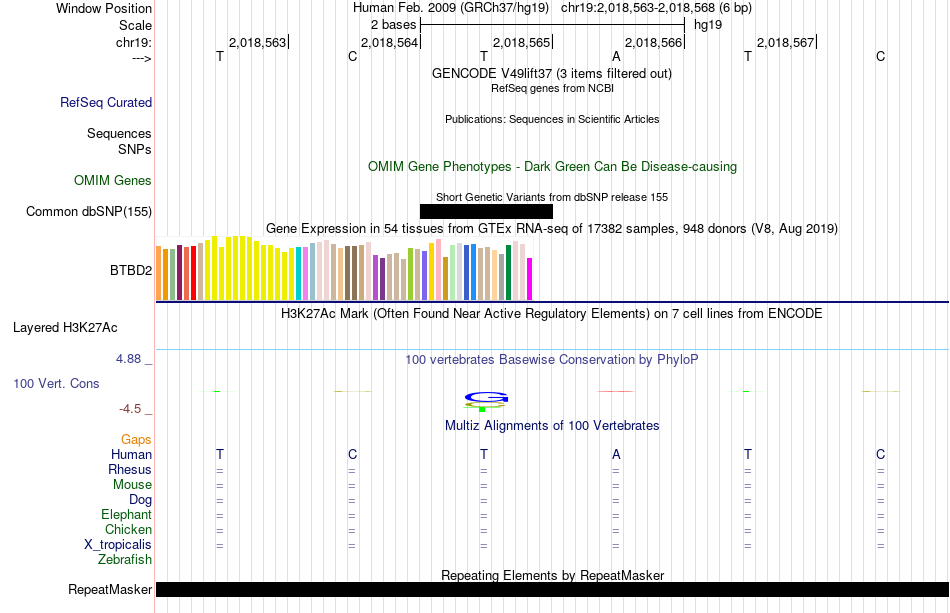
Task: Click the Human species label
Action: tap(131, 454)
